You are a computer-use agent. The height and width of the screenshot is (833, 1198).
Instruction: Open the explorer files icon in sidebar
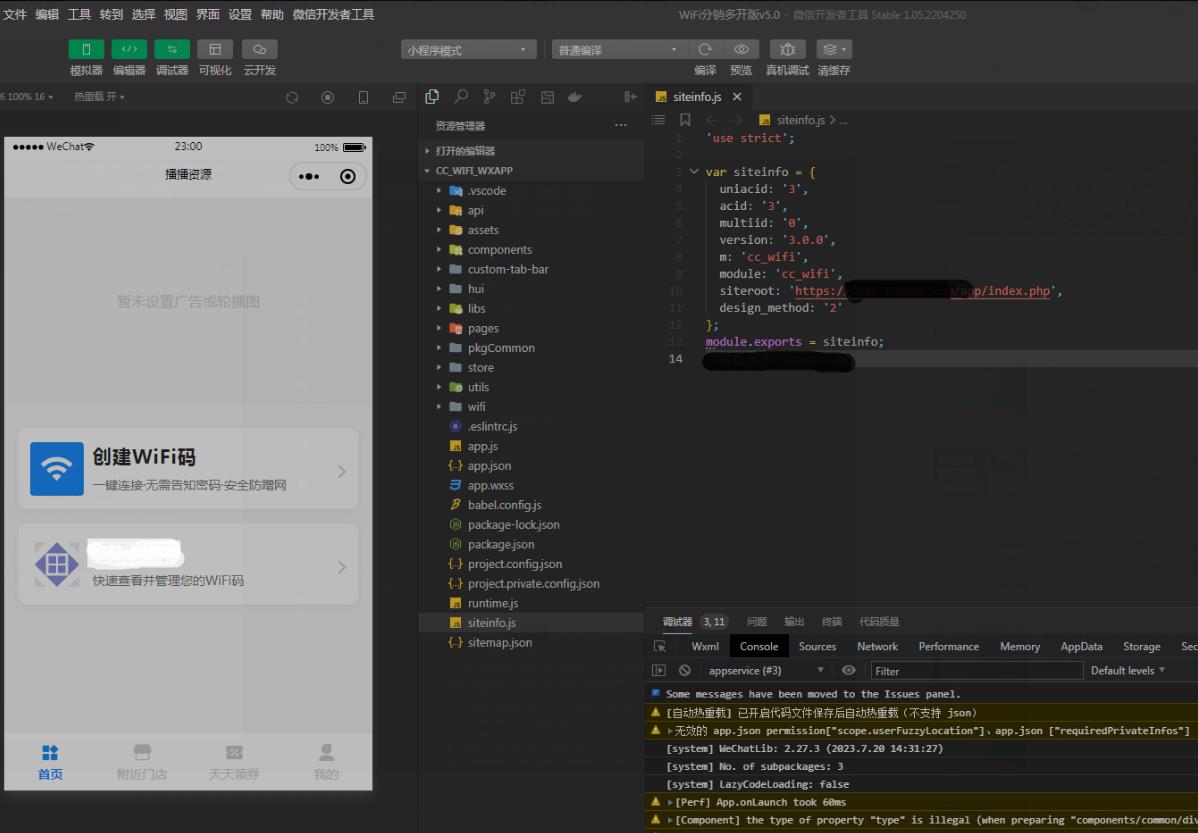[432, 96]
